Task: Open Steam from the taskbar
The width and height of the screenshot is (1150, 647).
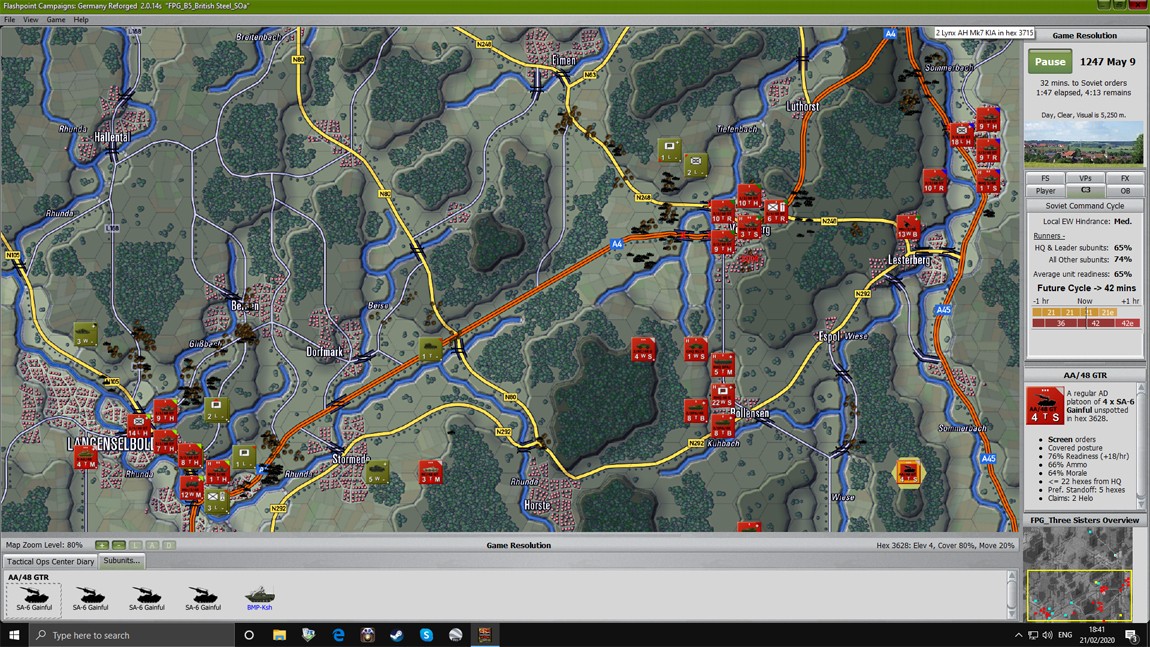Action: (397, 635)
